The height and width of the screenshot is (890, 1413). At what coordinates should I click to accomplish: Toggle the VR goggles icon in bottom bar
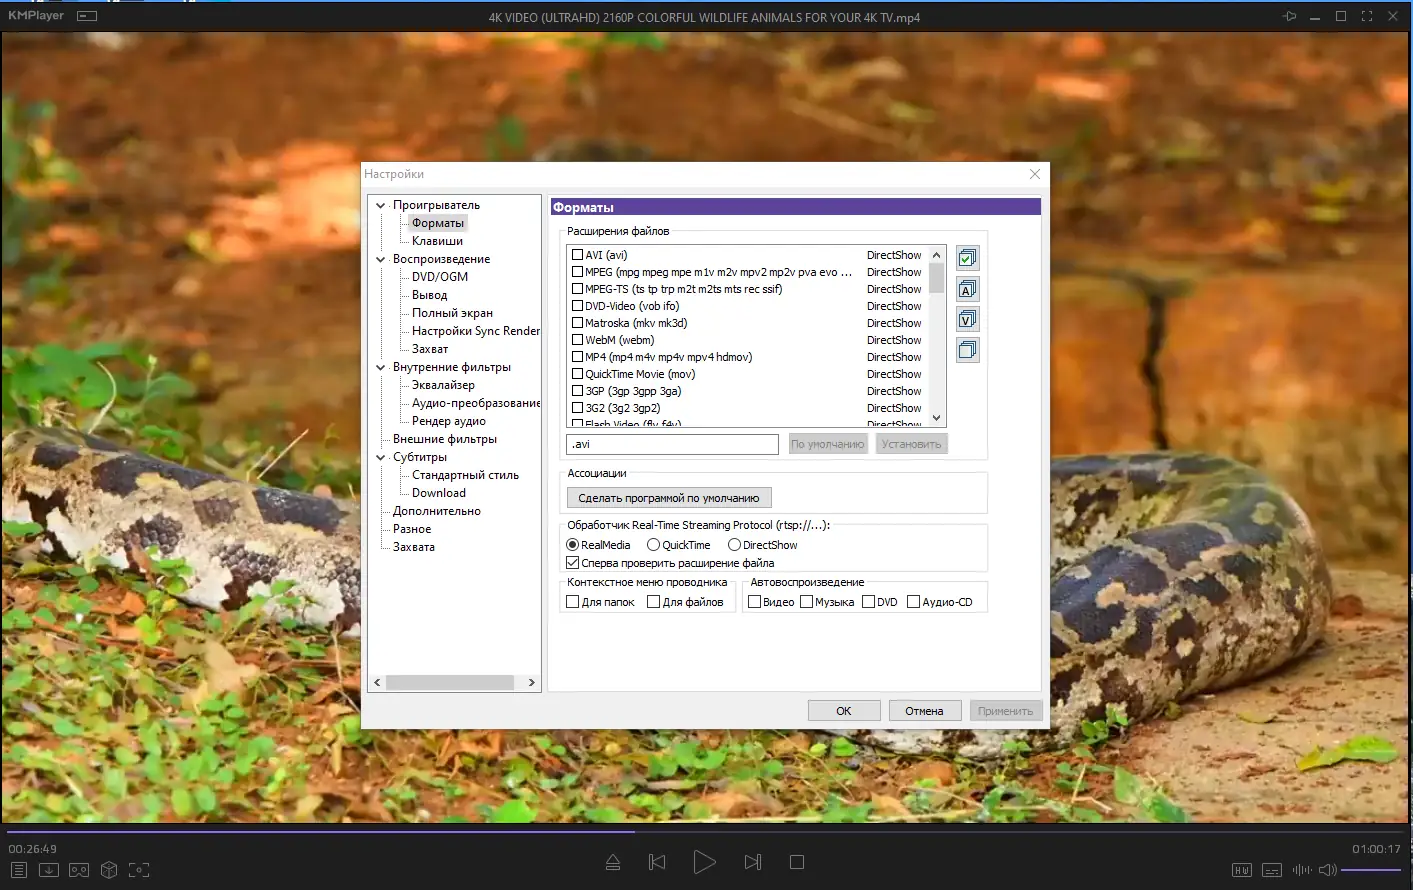[x=79, y=870]
